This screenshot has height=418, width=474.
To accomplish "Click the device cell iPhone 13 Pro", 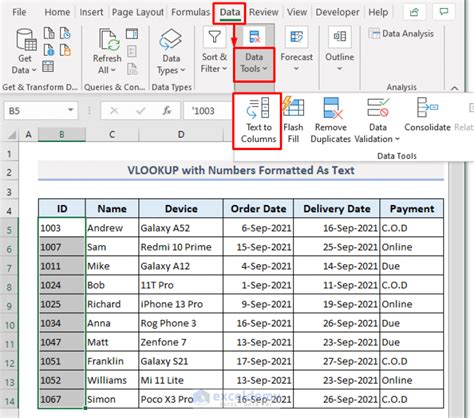I will [181, 304].
